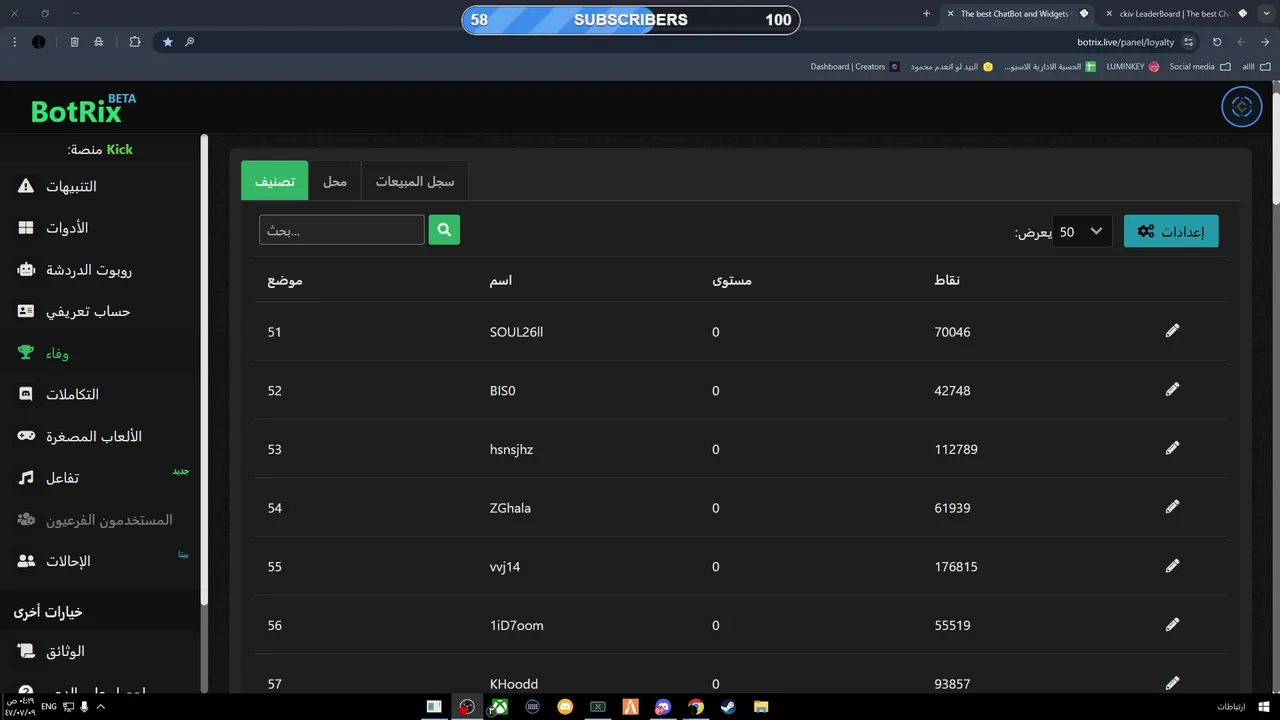The height and width of the screenshot is (720, 1280).
Task: Switch to the محل shop tab
Action: coord(335,181)
